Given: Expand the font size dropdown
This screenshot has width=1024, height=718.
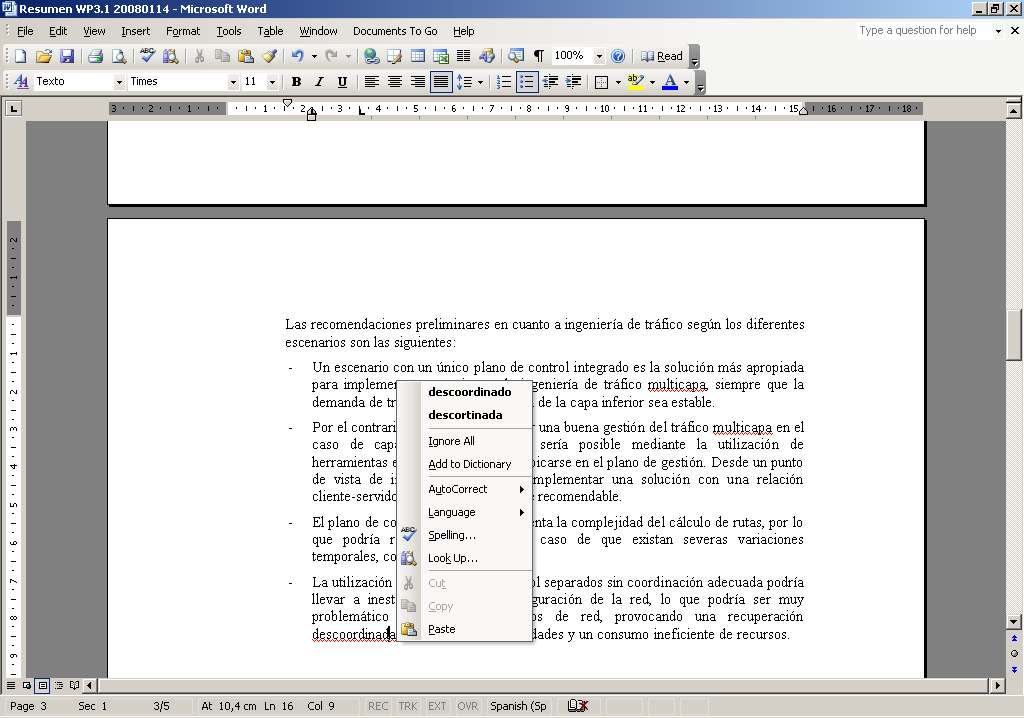Looking at the screenshot, I should coord(272,82).
